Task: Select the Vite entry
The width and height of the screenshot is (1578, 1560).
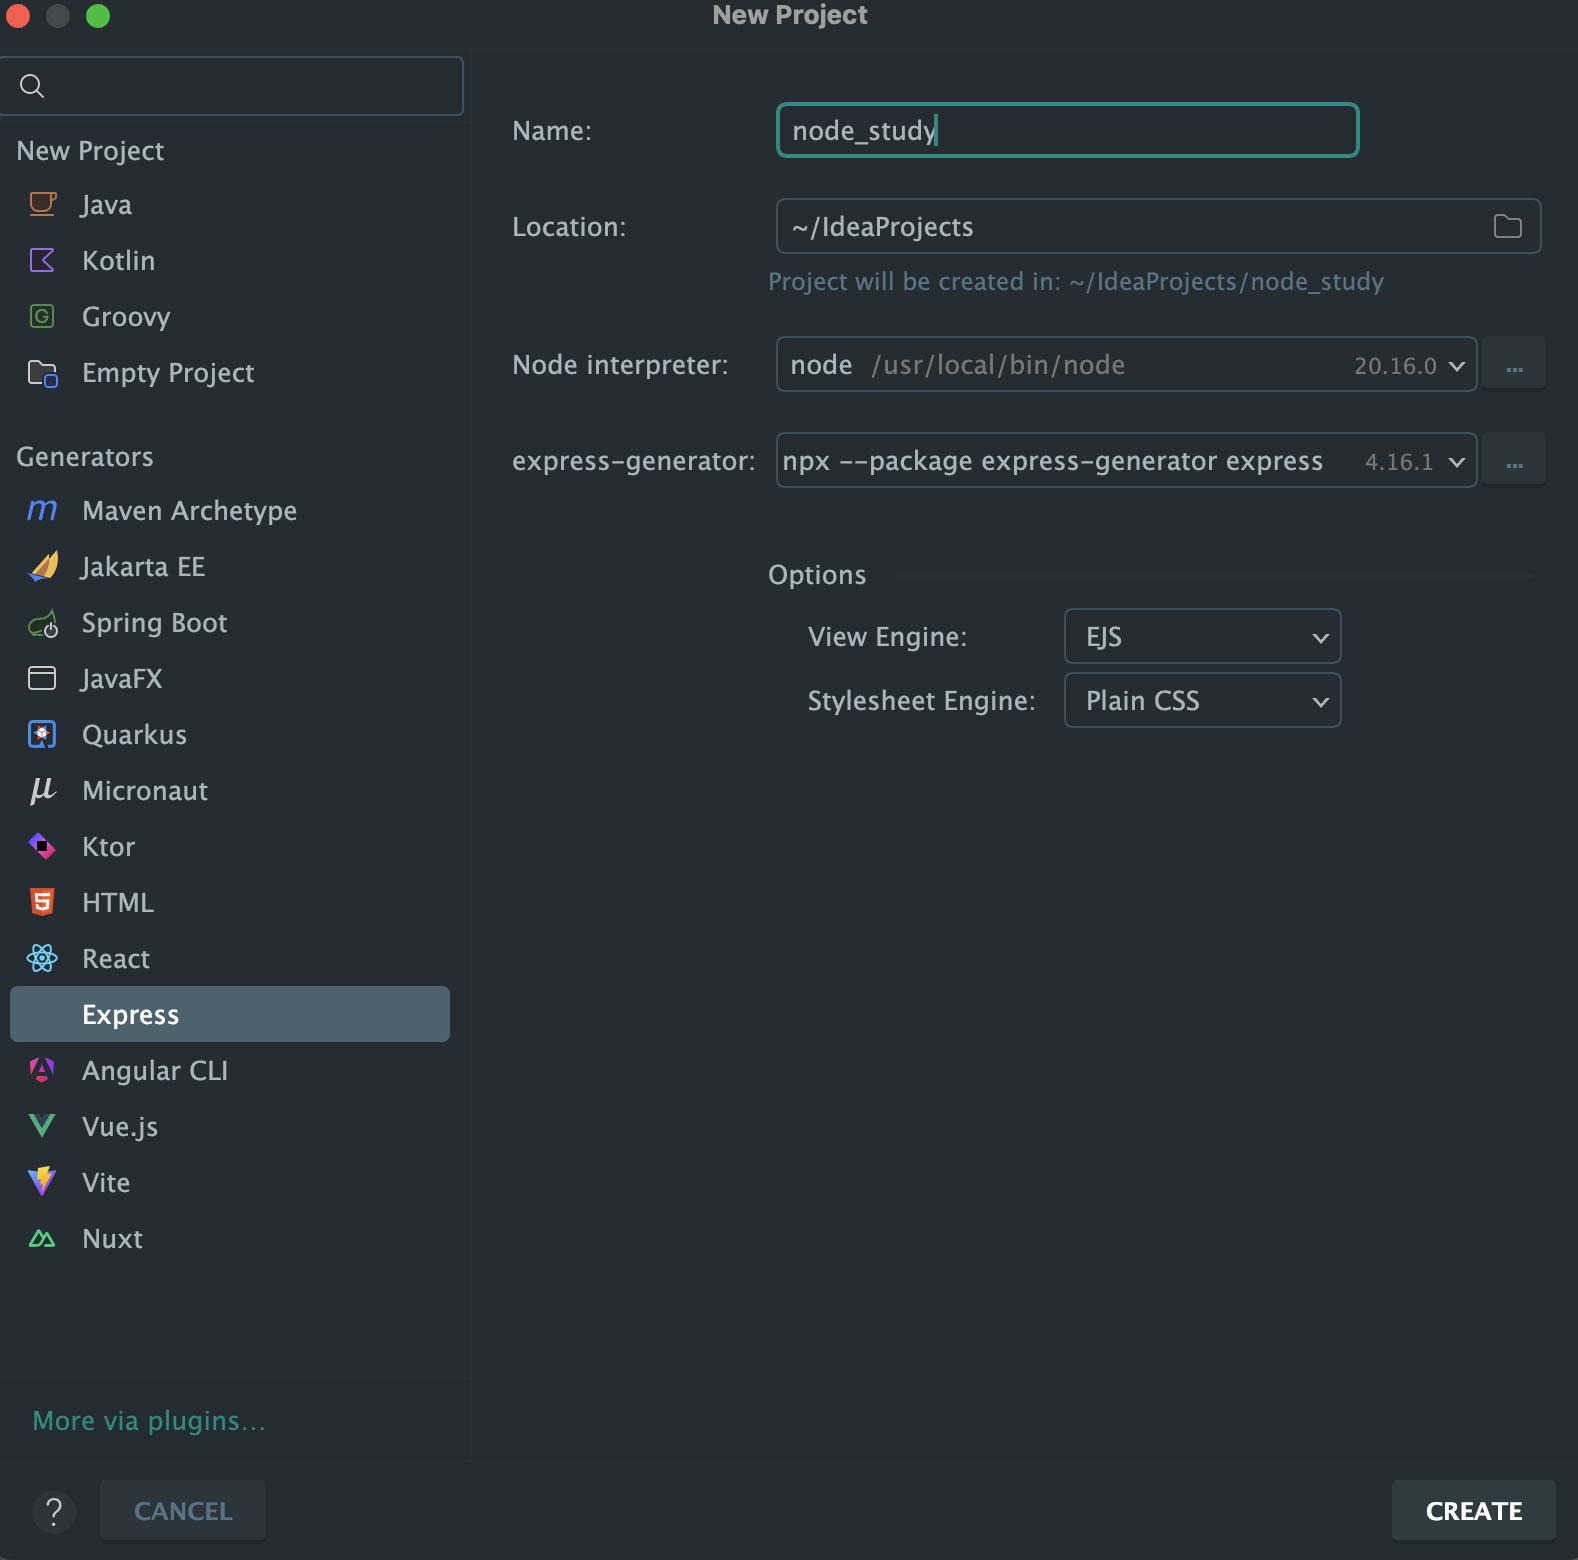Action: (230, 1182)
